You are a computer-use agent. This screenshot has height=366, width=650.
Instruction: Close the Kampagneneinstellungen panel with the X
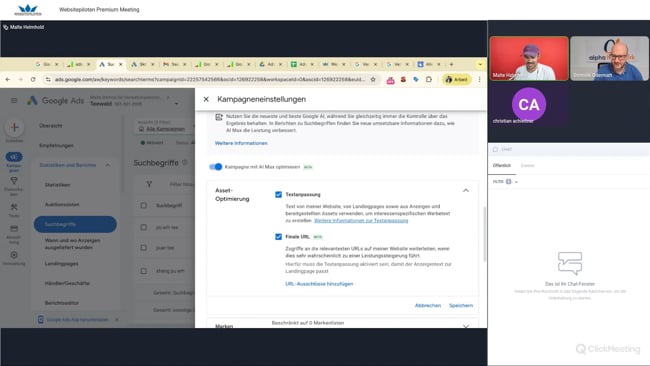[206, 99]
